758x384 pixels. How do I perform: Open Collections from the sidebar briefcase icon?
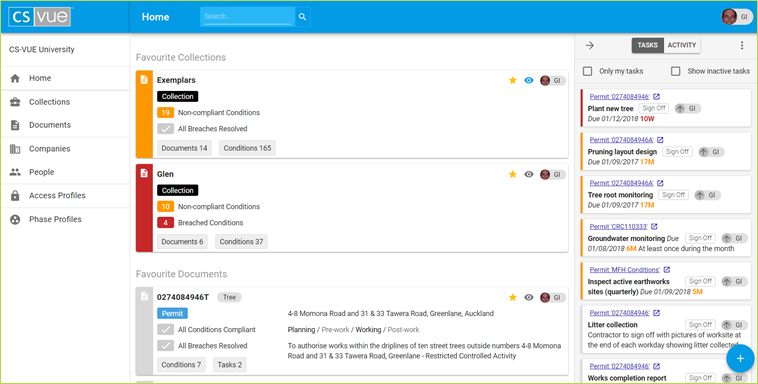click(x=15, y=102)
